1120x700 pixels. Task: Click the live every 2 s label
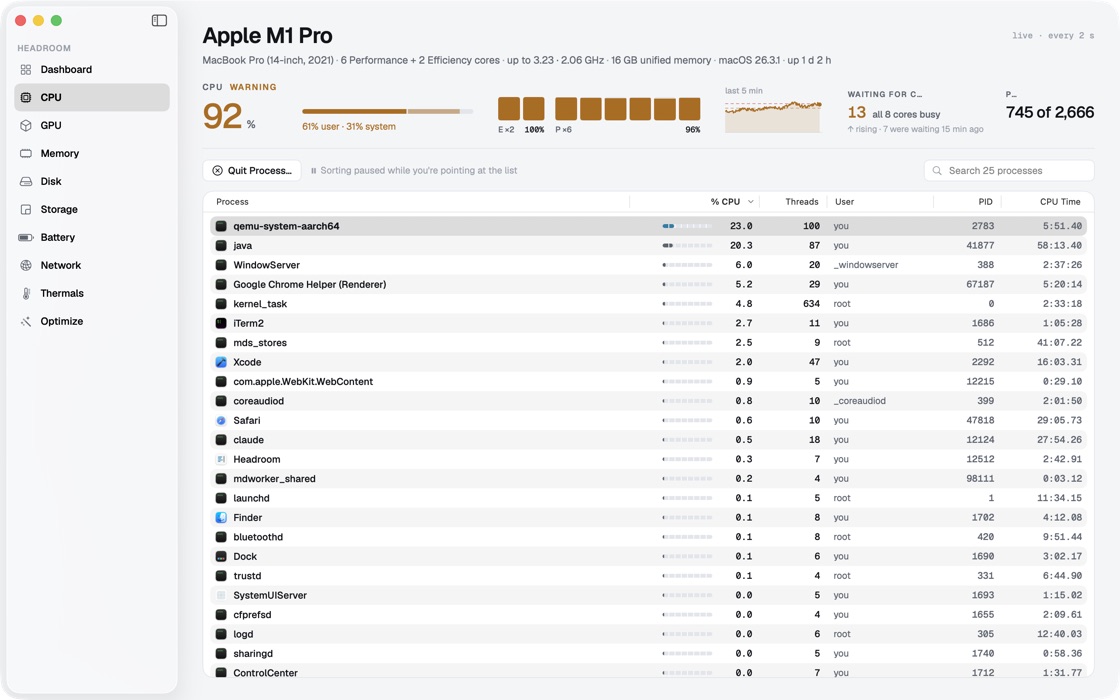(x=1053, y=36)
